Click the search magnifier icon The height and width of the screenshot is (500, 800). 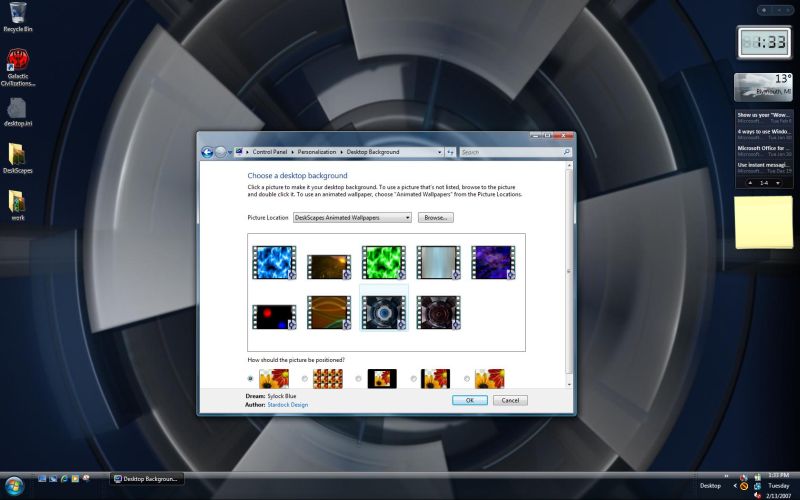[566, 152]
